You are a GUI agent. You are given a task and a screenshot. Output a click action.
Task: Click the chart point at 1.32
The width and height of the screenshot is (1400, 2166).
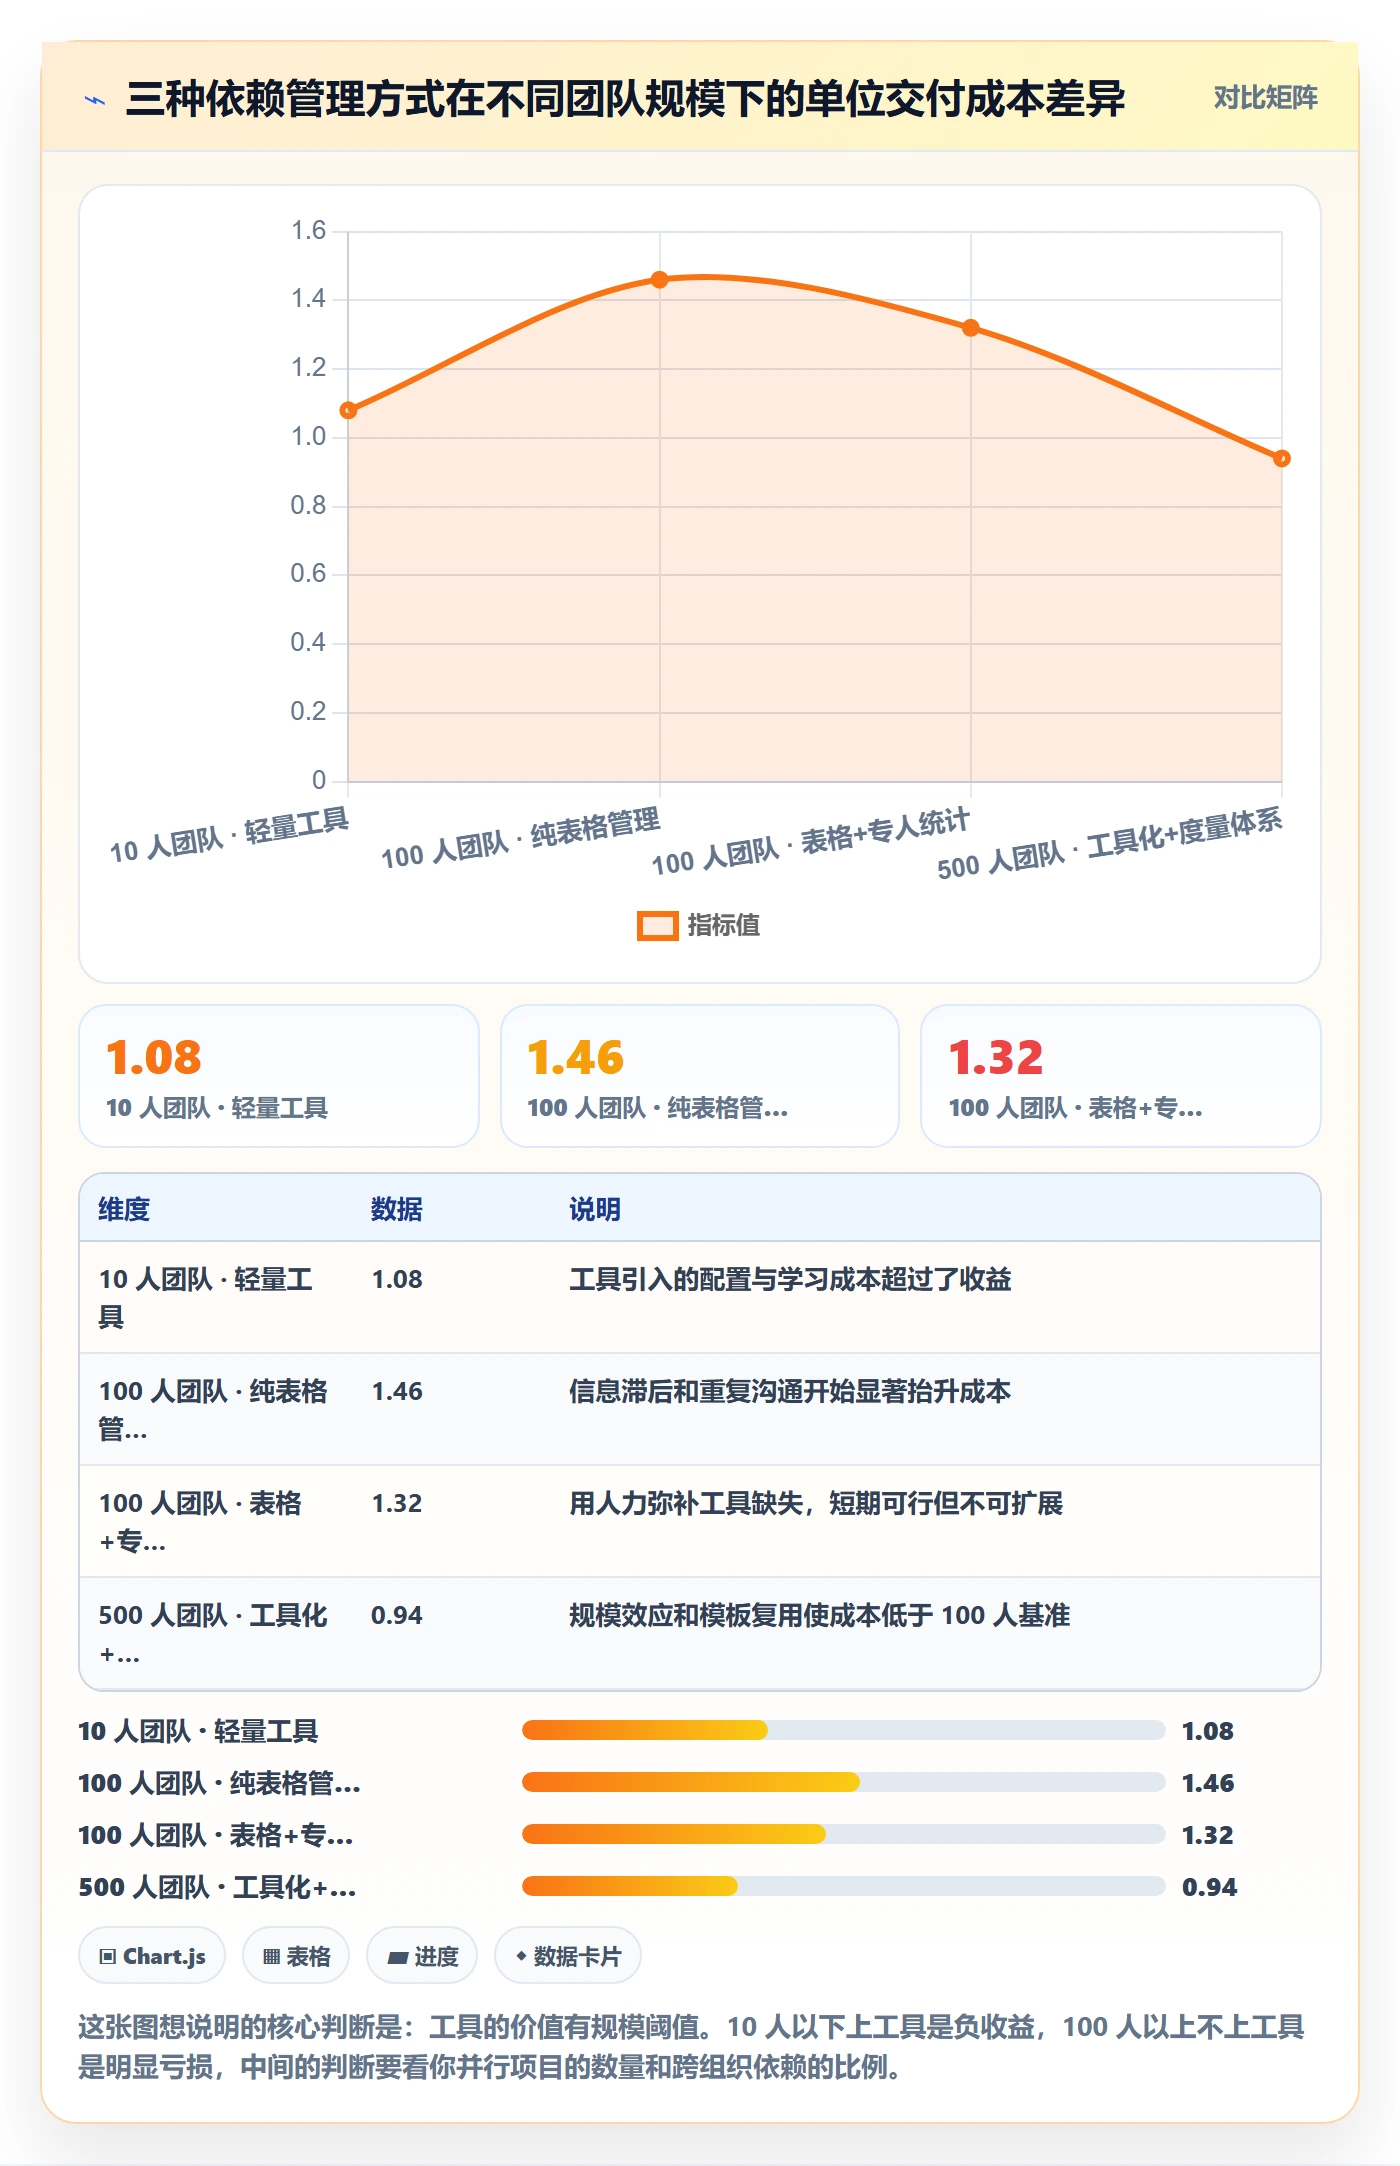pyautogui.click(x=970, y=328)
